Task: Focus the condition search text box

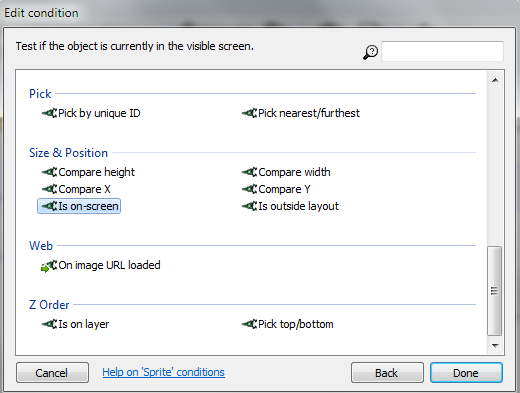Action: [x=442, y=51]
